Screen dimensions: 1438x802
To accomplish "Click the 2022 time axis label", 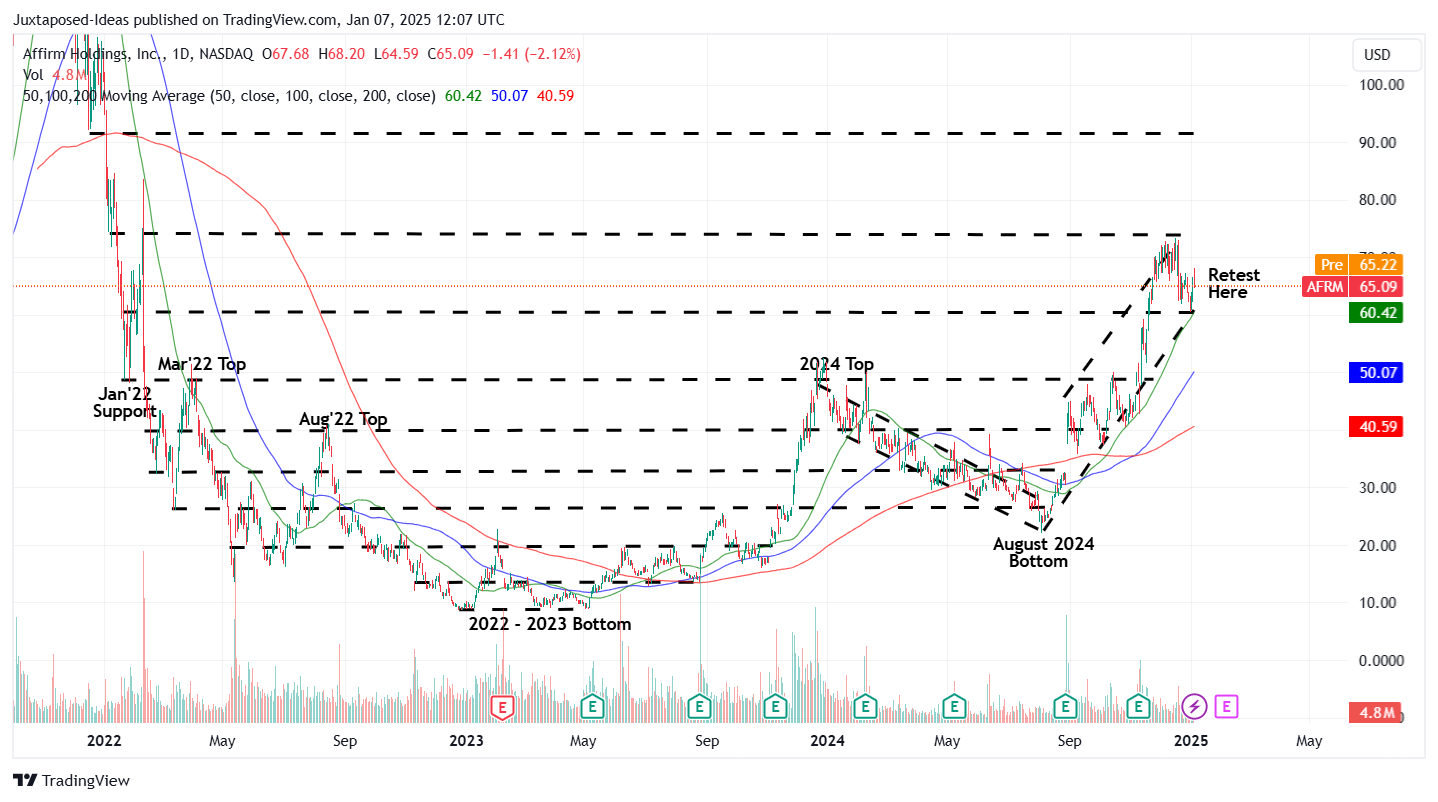I will coord(104,741).
